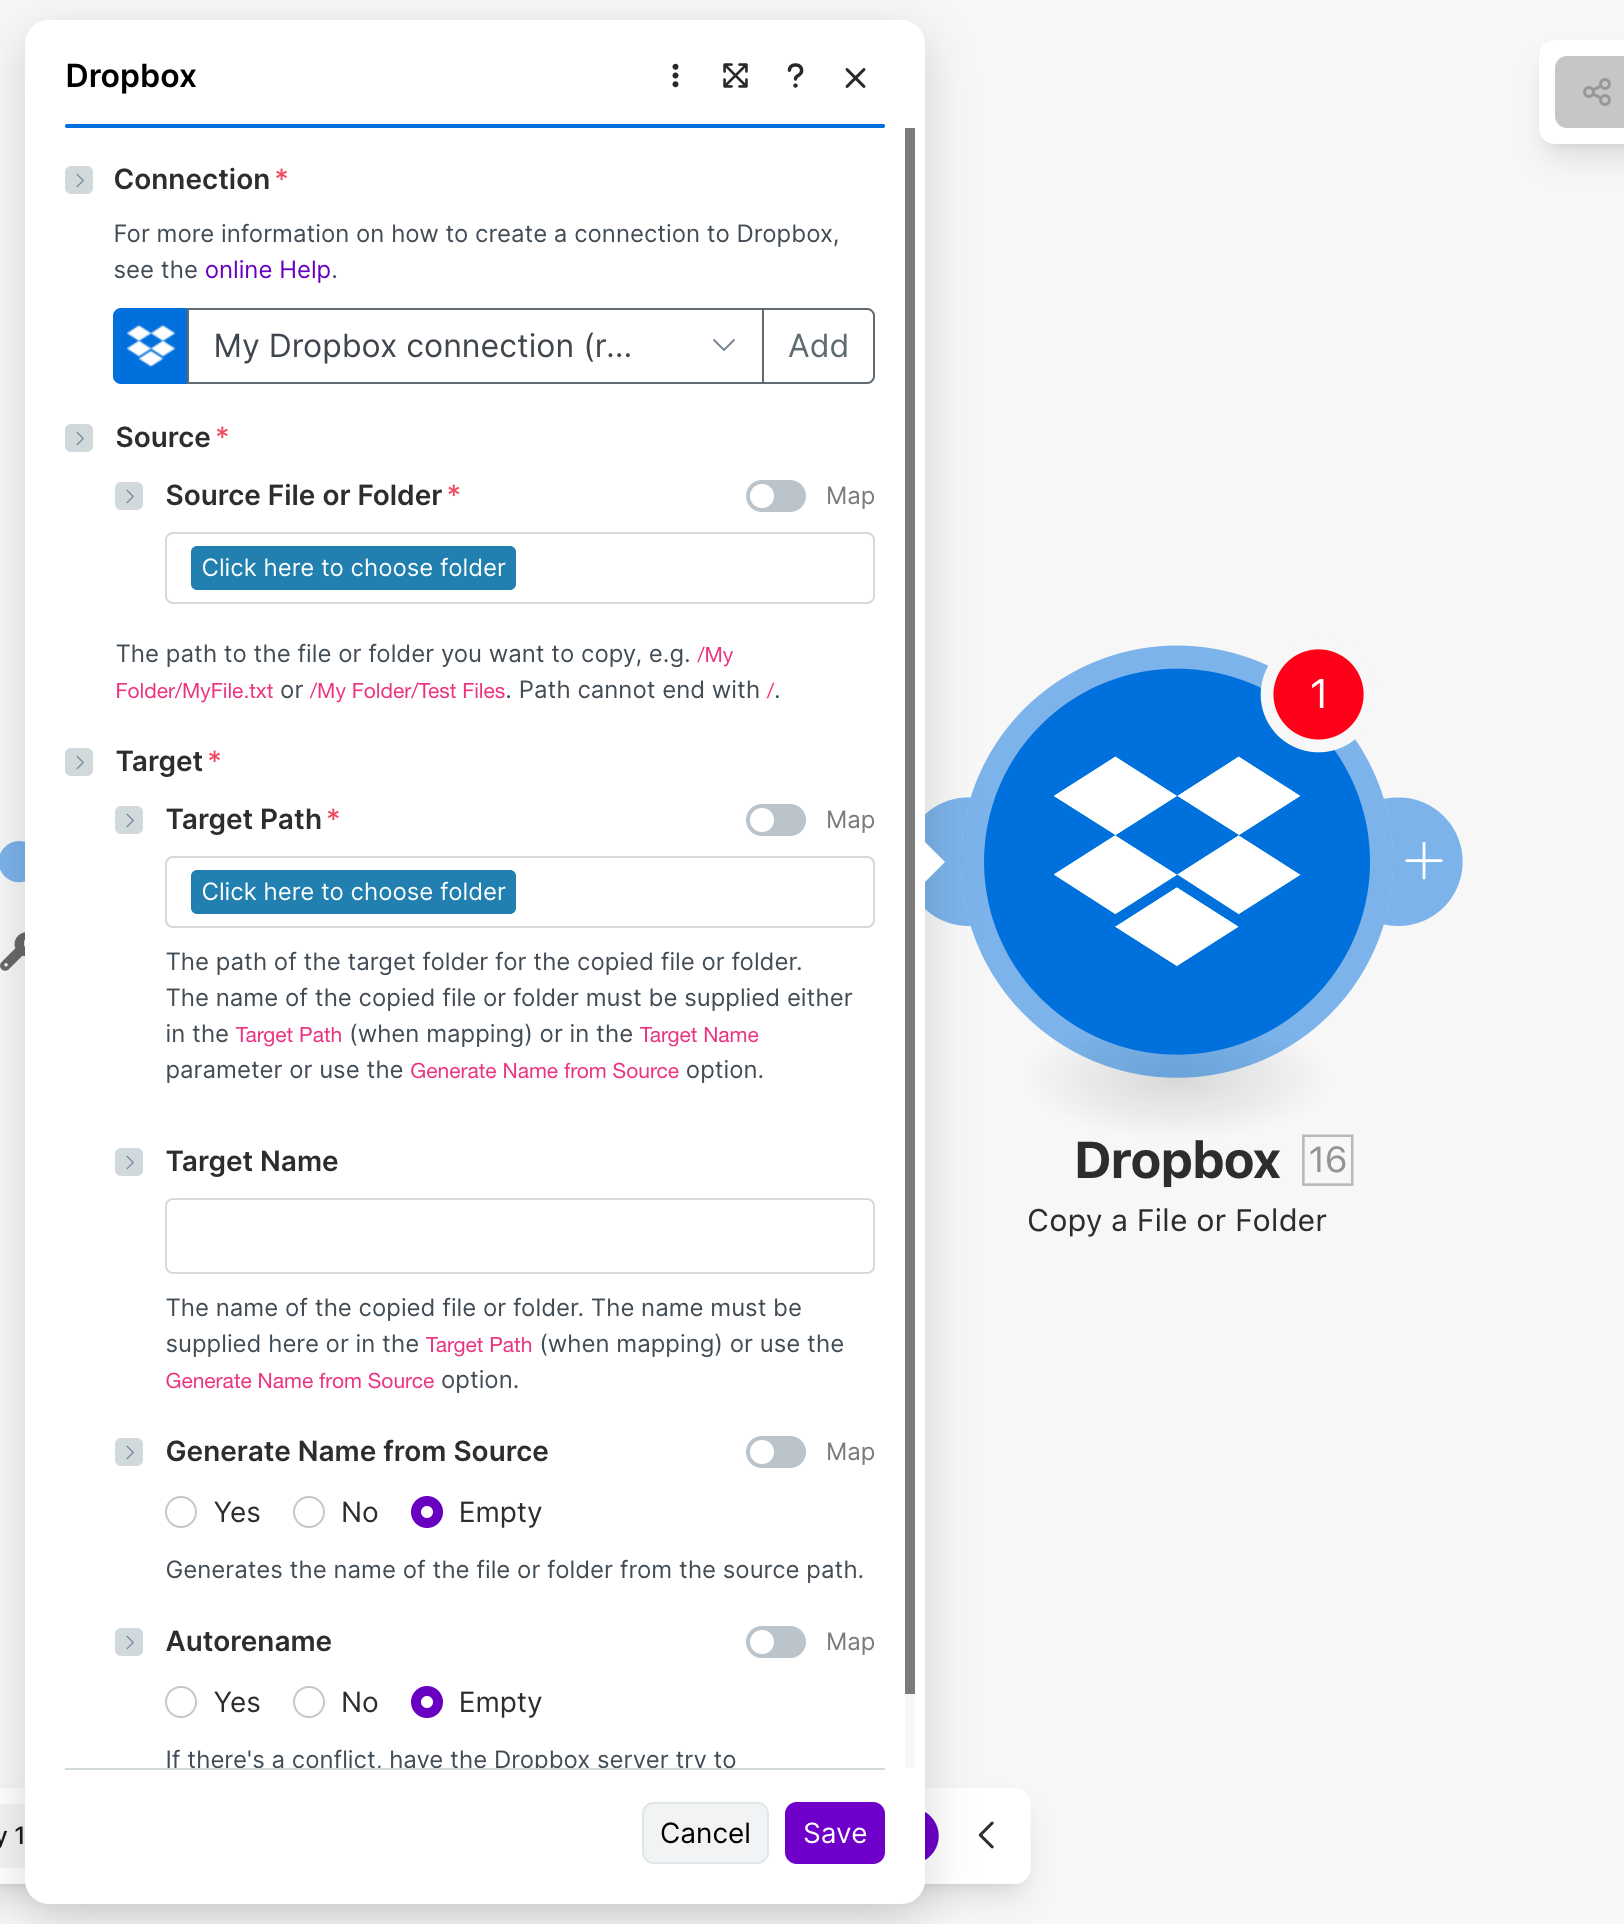Click the module number 16 label
Image resolution: width=1624 pixels, height=1924 pixels.
[1328, 1160]
